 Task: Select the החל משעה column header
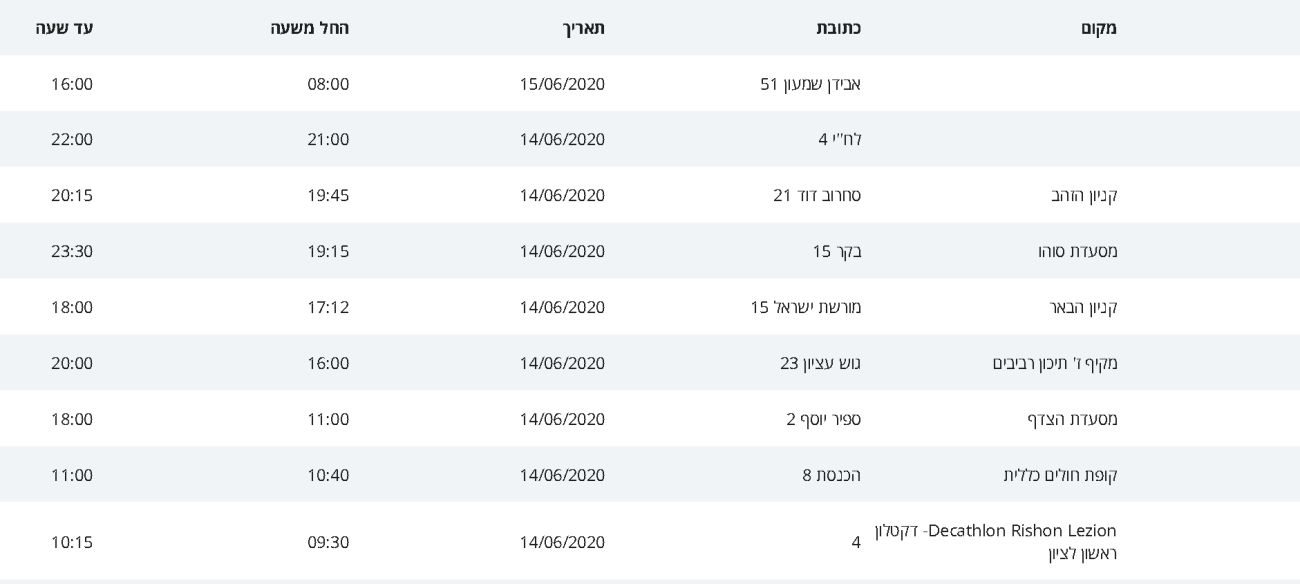point(309,28)
